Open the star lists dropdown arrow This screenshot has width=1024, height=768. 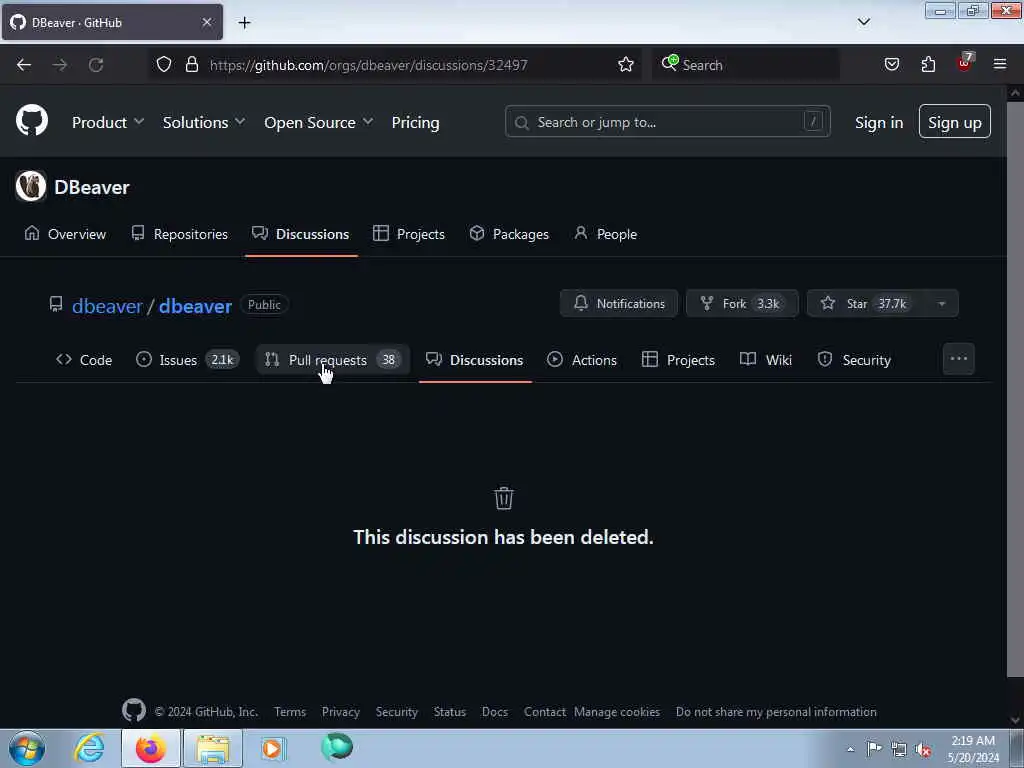tap(942, 303)
